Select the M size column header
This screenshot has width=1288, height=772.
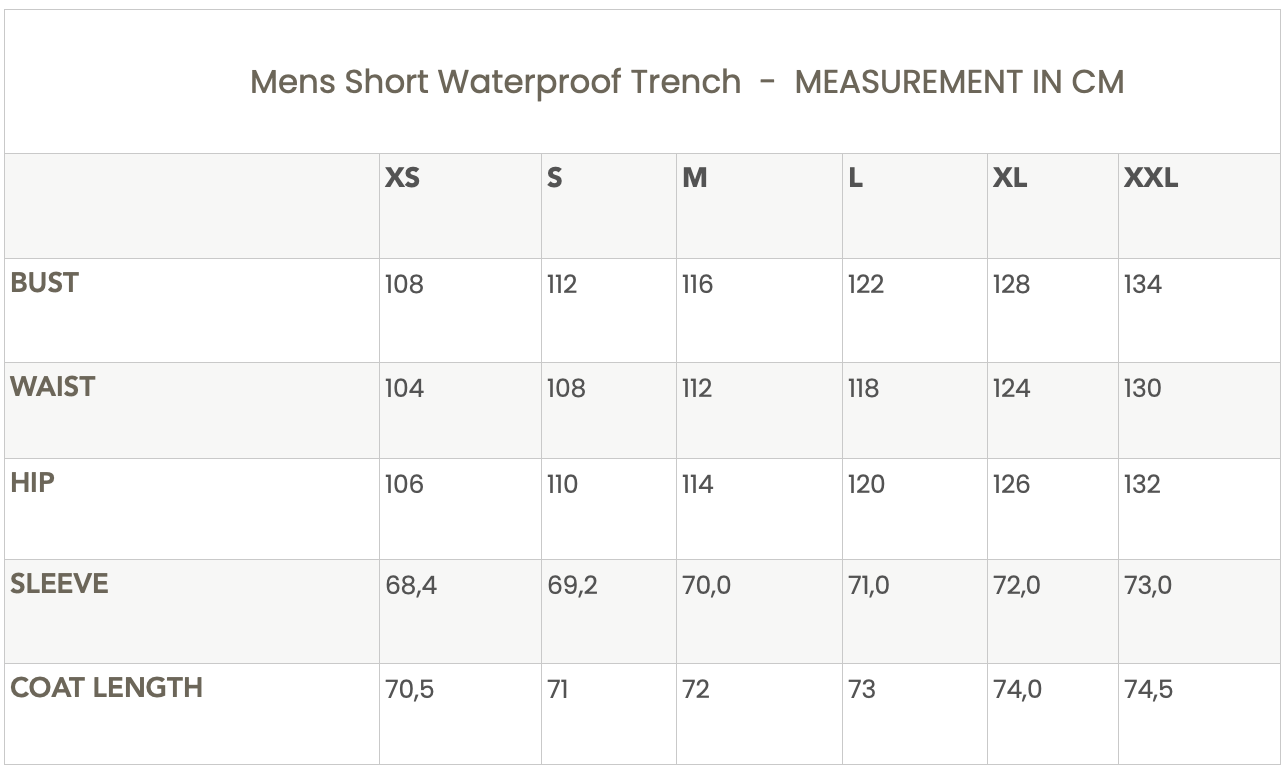[x=694, y=178]
